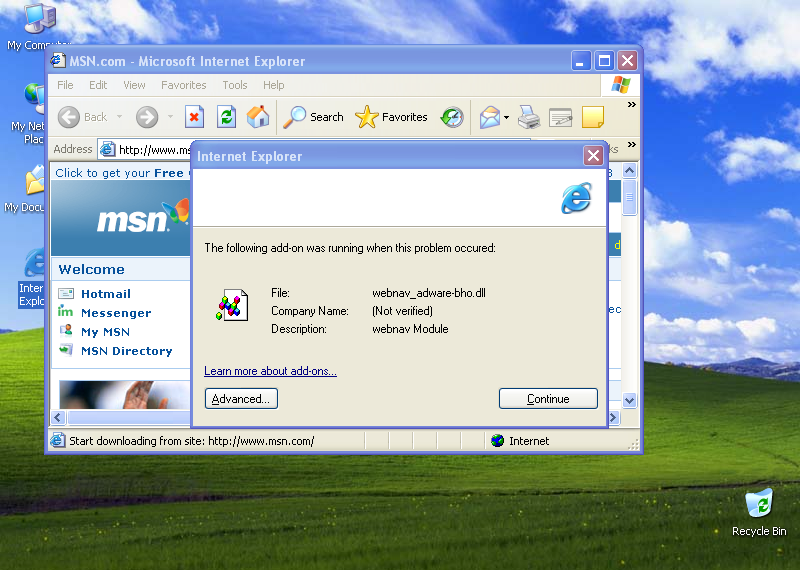Viewport: 800px width, 570px height.
Task: Click the webnav add-on file icon
Action: pyautogui.click(x=232, y=305)
